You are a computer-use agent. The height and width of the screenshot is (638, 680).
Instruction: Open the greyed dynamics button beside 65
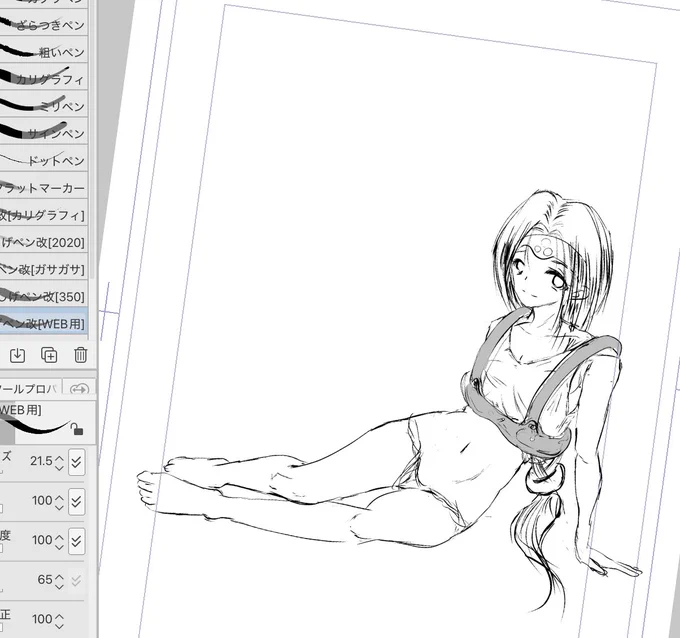(x=76, y=580)
